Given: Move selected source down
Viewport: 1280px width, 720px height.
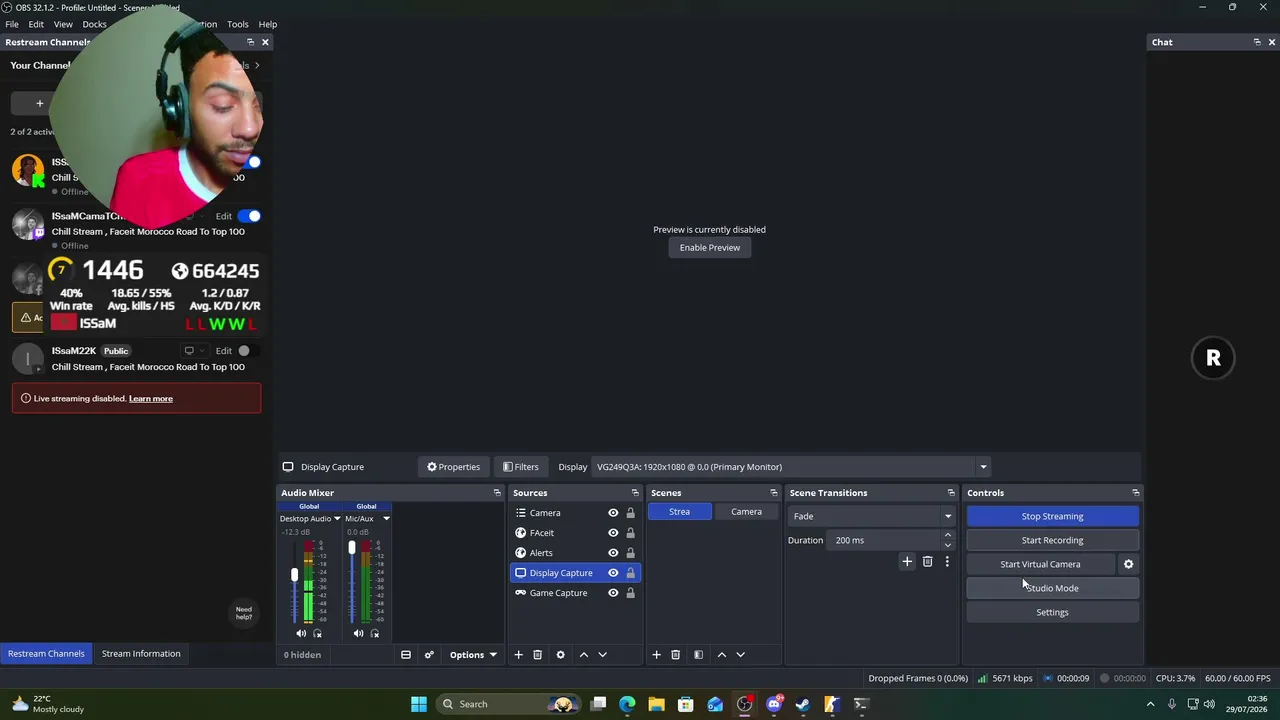Looking at the screenshot, I should [x=602, y=655].
